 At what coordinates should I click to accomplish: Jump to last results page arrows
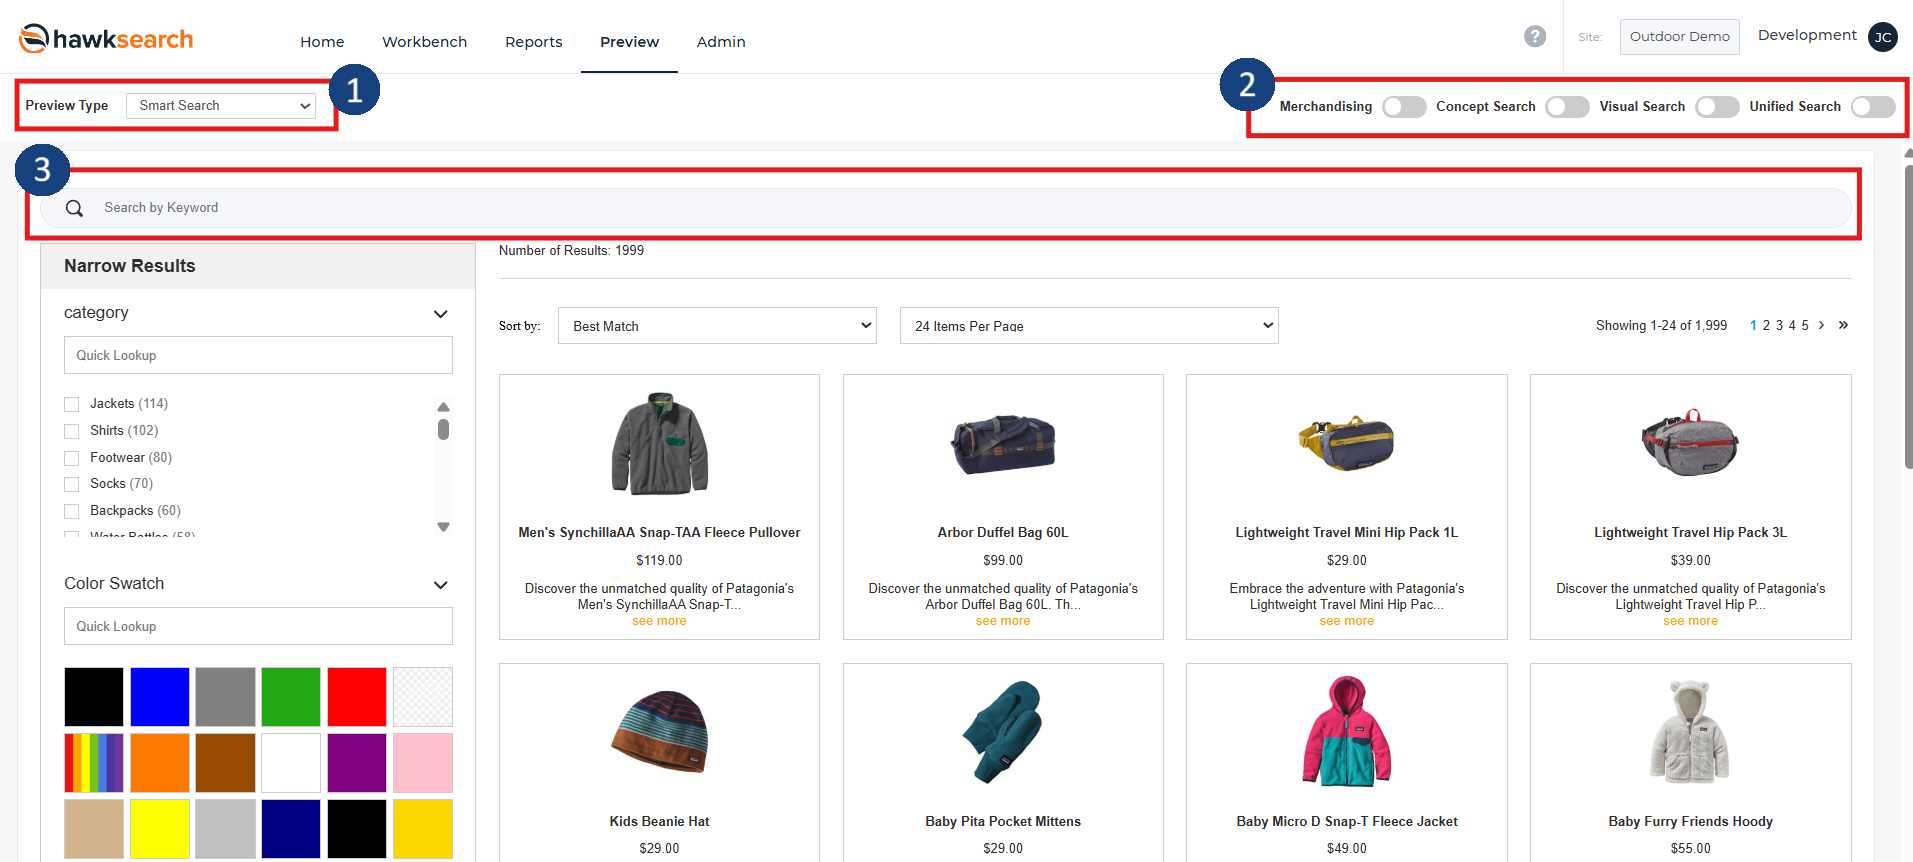(x=1843, y=325)
